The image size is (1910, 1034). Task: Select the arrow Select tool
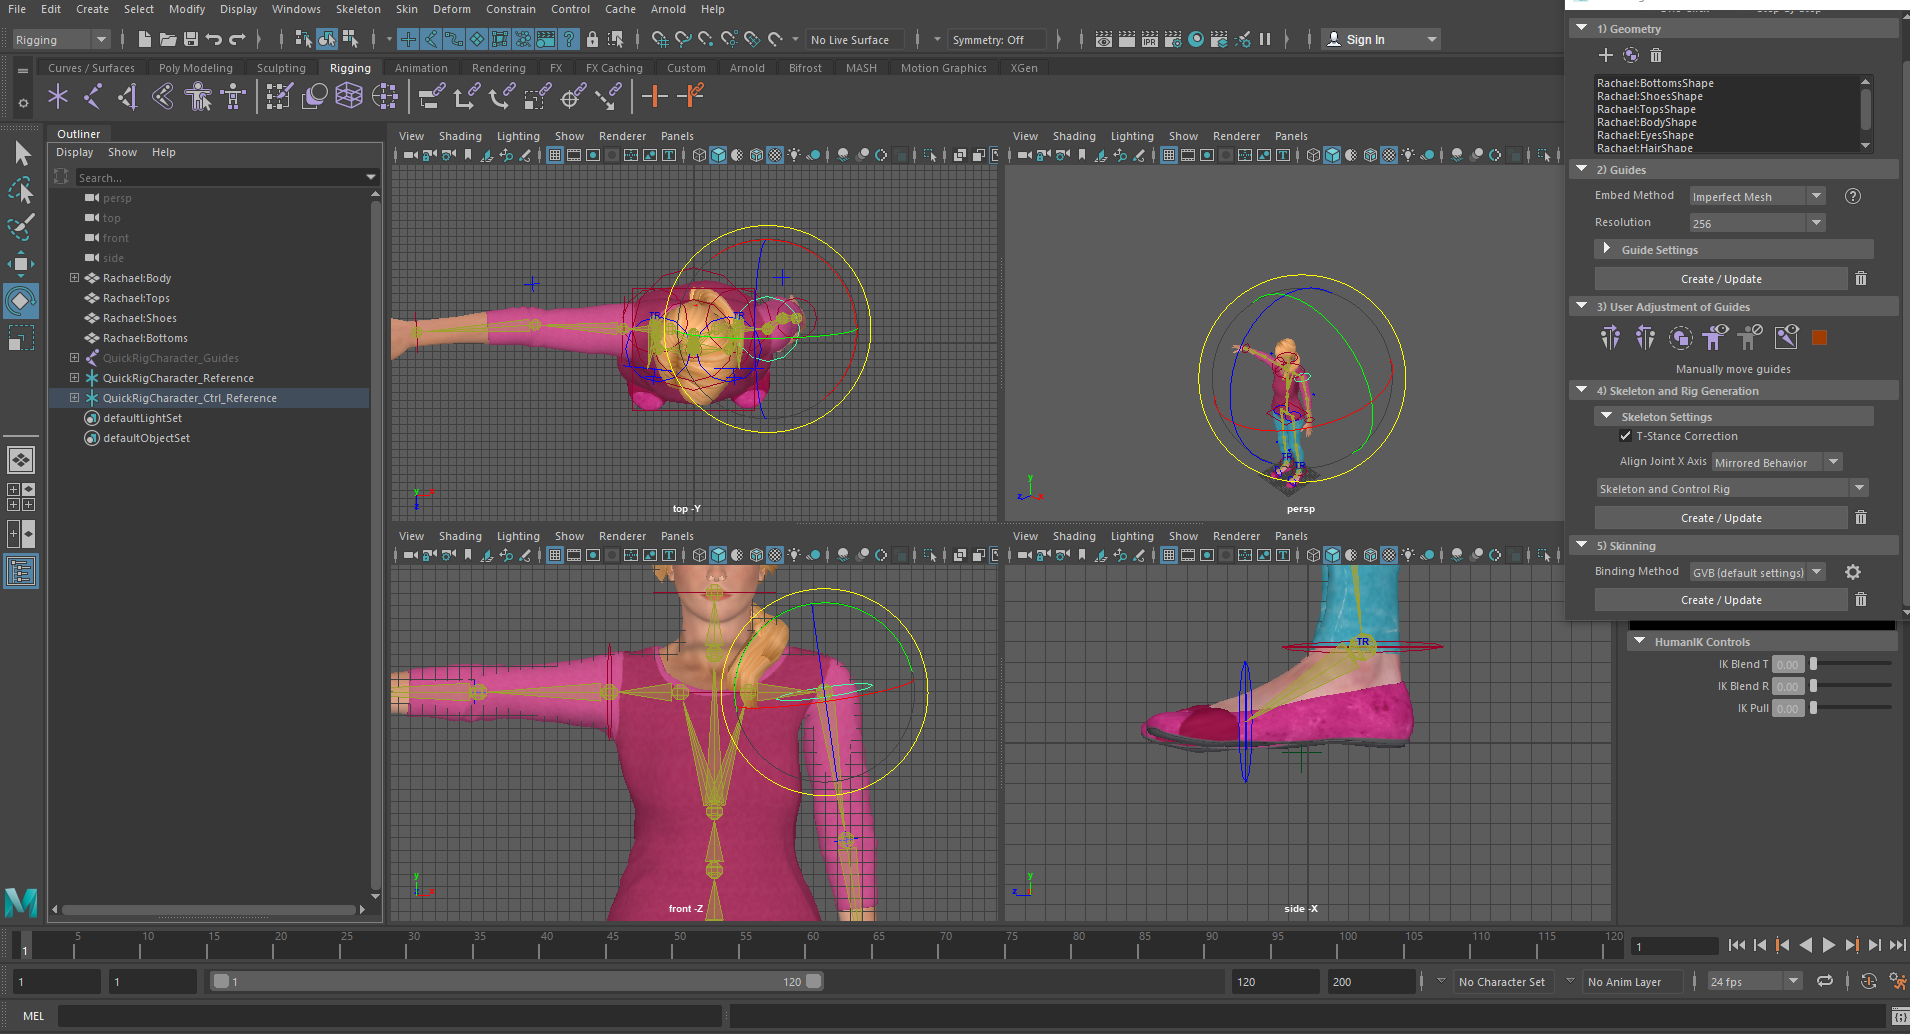22,153
